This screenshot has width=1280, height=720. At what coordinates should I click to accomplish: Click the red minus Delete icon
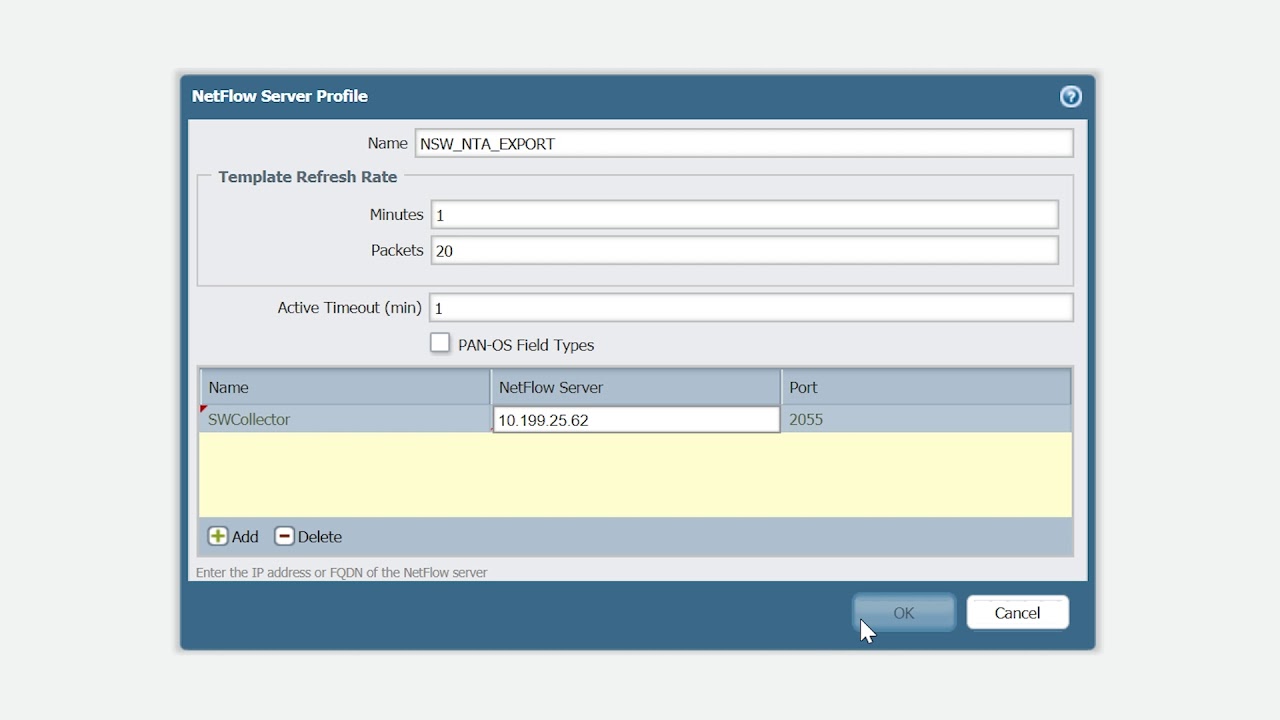[x=285, y=536]
